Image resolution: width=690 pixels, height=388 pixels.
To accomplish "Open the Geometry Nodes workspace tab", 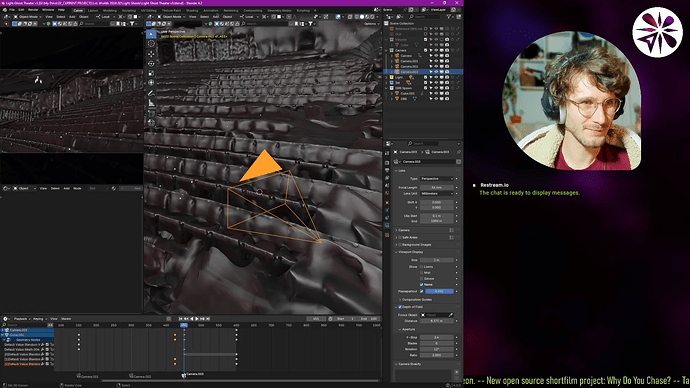I will coord(279,10).
